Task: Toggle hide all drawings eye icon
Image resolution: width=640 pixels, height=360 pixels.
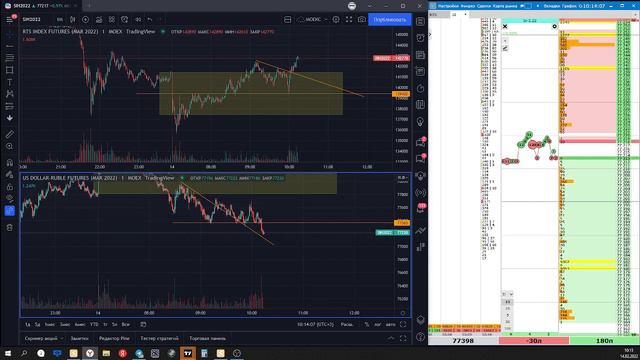Action: 9,198
